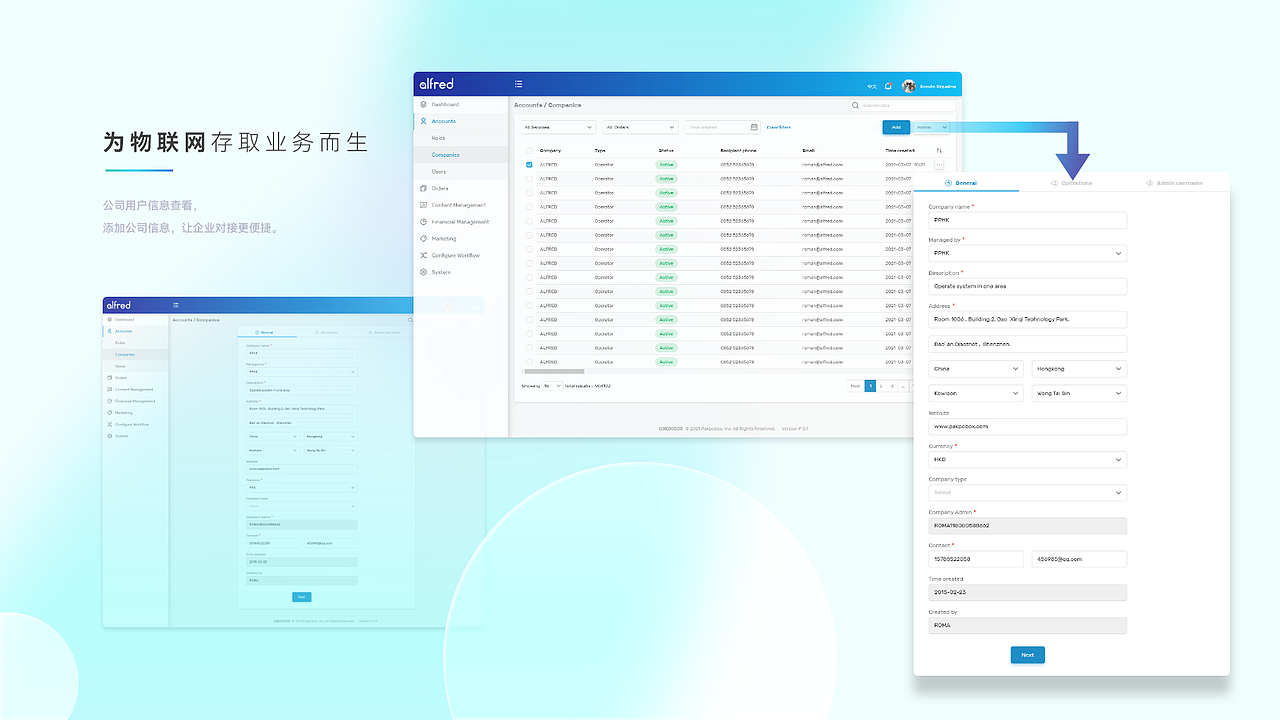Click the Next button in the large form
Screen dimensions: 1280x720
(x=1028, y=655)
